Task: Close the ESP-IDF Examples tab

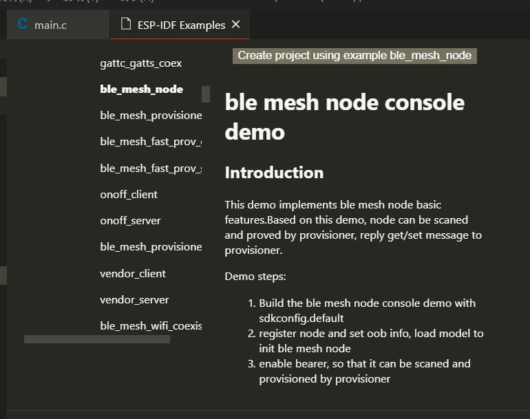Action: coord(236,24)
